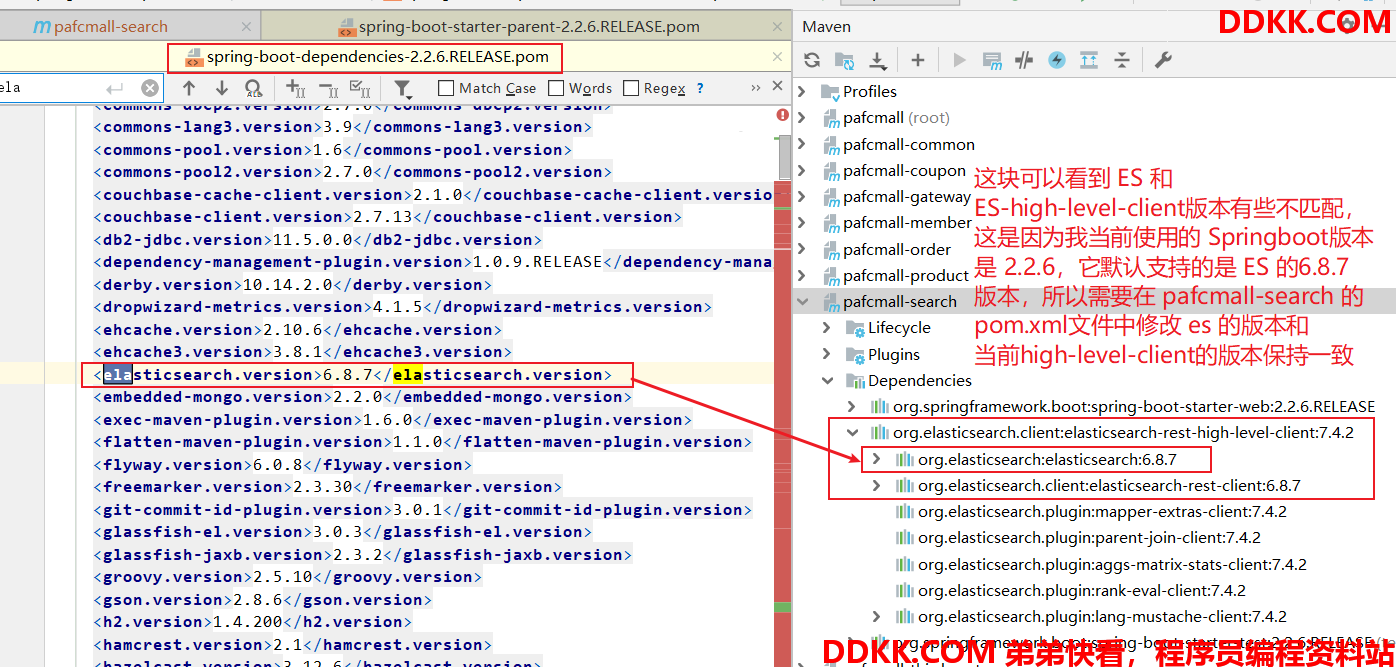
Task: Expand pafcmall (root) module
Action: click(x=802, y=118)
